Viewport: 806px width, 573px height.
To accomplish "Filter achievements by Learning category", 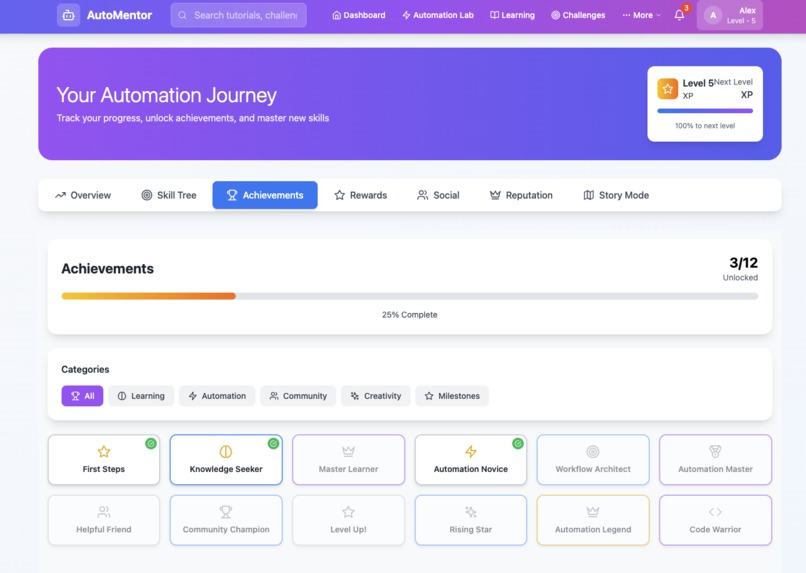I will click(141, 396).
